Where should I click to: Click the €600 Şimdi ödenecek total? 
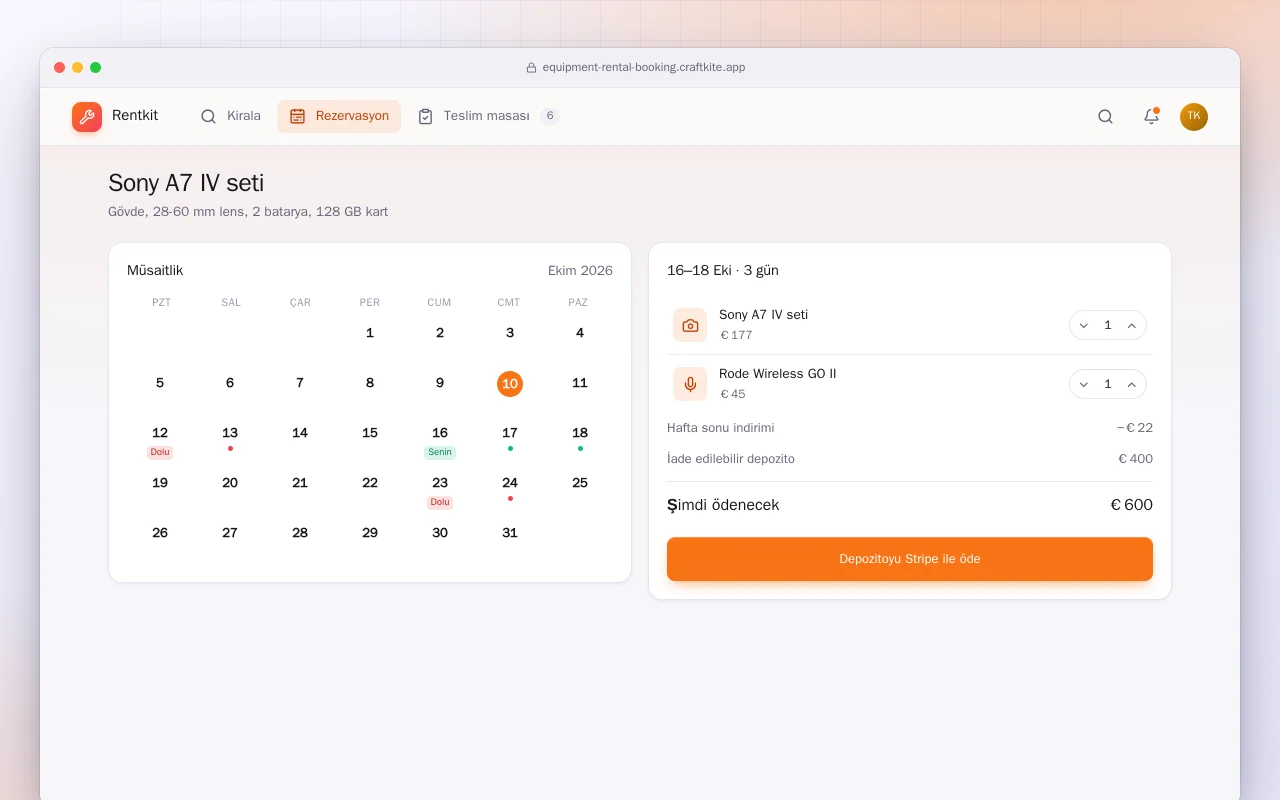tap(1131, 505)
